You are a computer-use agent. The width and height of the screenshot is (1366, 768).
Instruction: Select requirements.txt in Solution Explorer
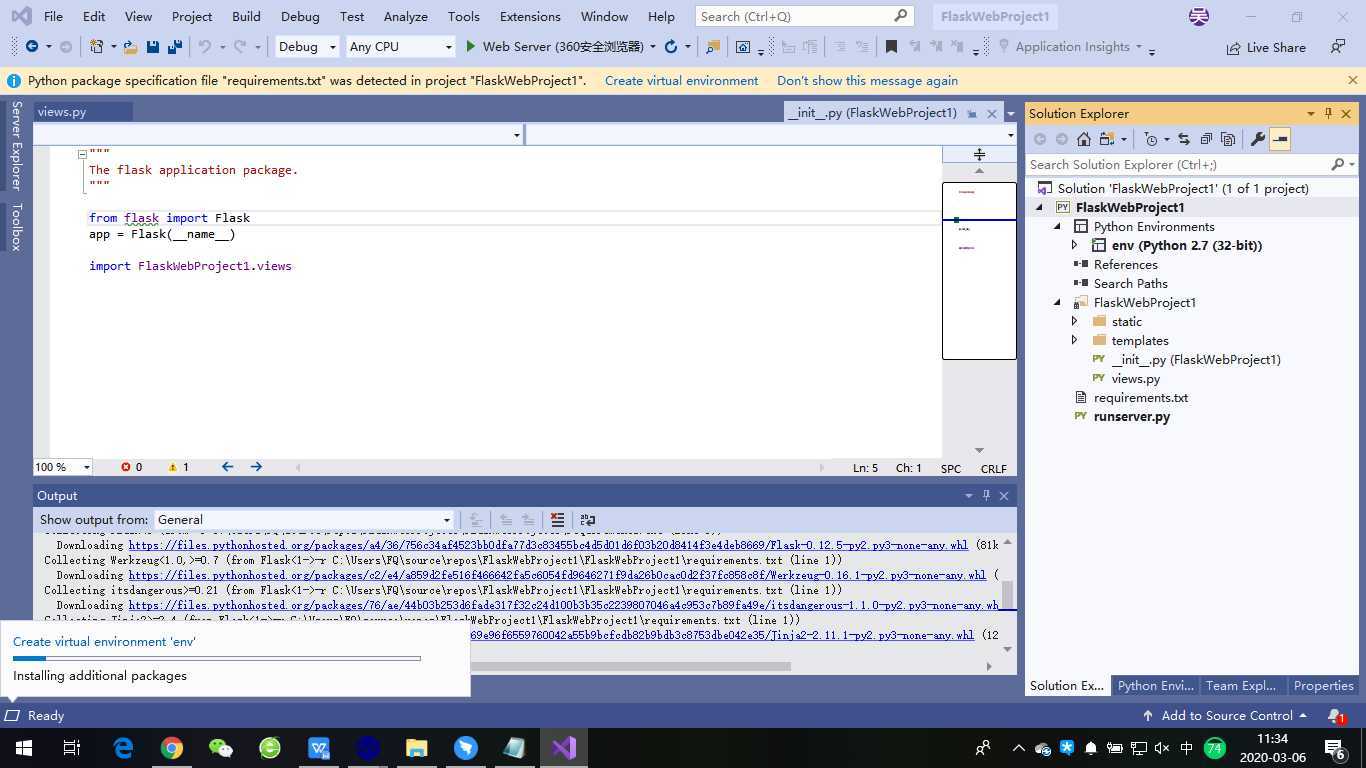(1140, 397)
